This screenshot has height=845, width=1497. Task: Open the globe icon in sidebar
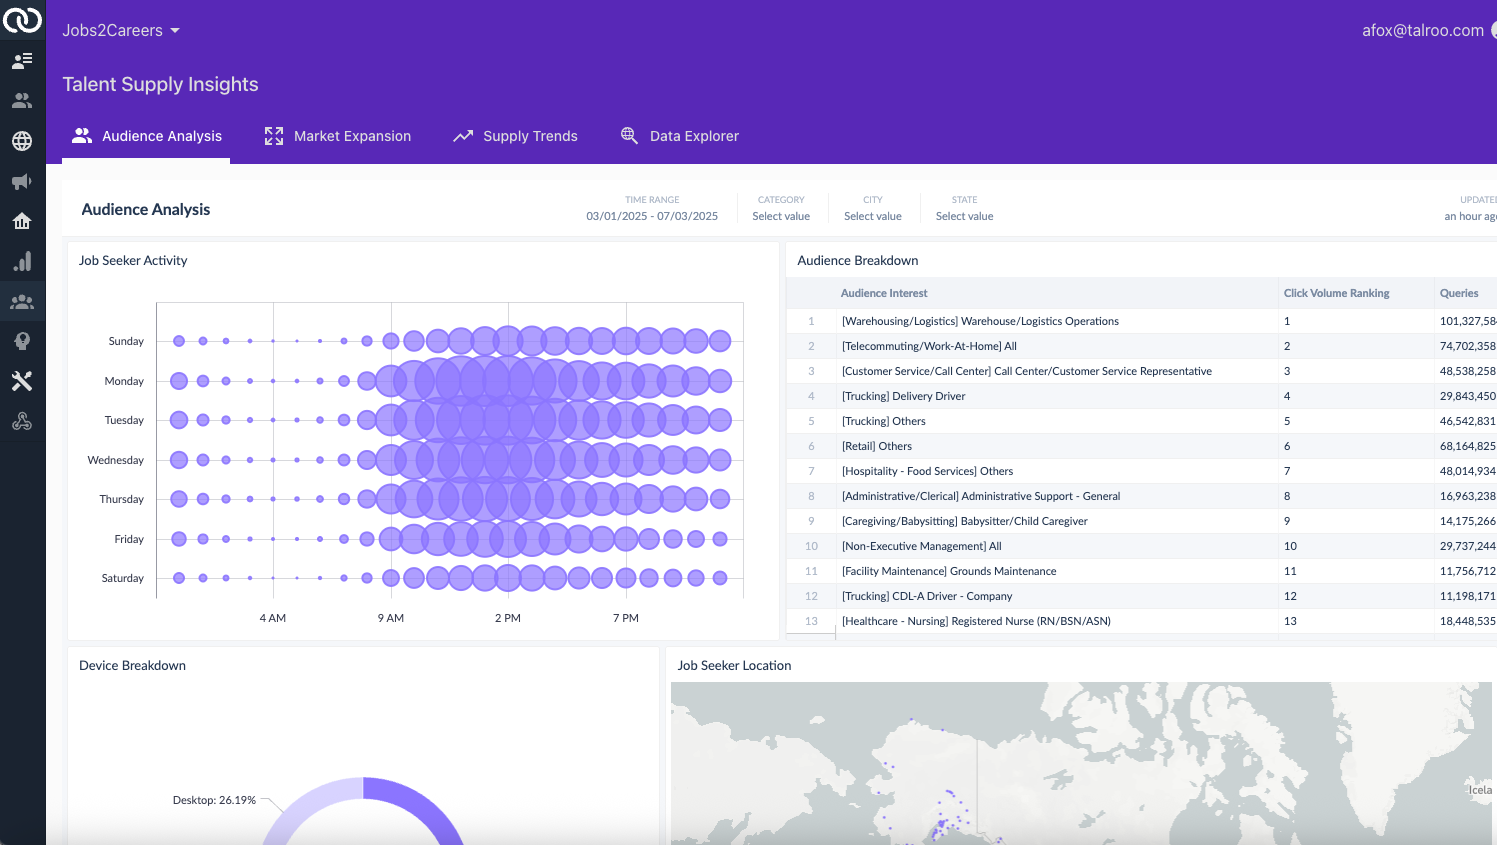click(22, 141)
